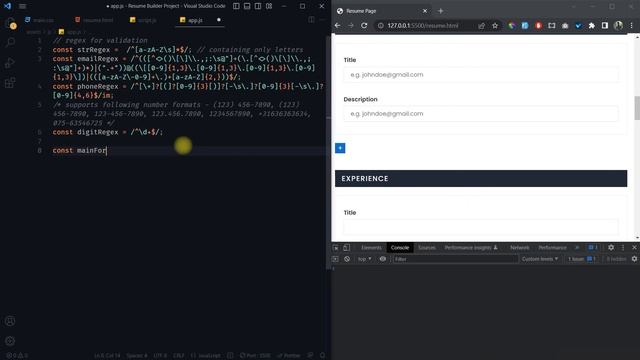The image size is (640, 360).
Task: Switch to the main.css editor tab
Action: (x=39, y=20)
